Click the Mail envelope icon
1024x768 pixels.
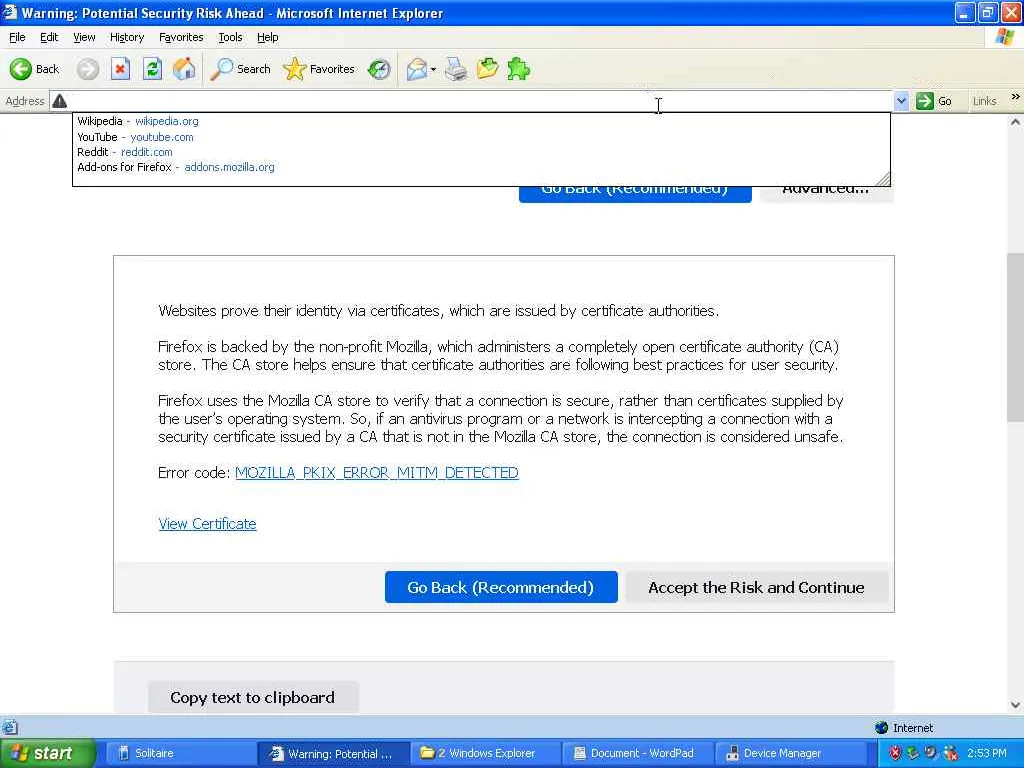(x=417, y=69)
